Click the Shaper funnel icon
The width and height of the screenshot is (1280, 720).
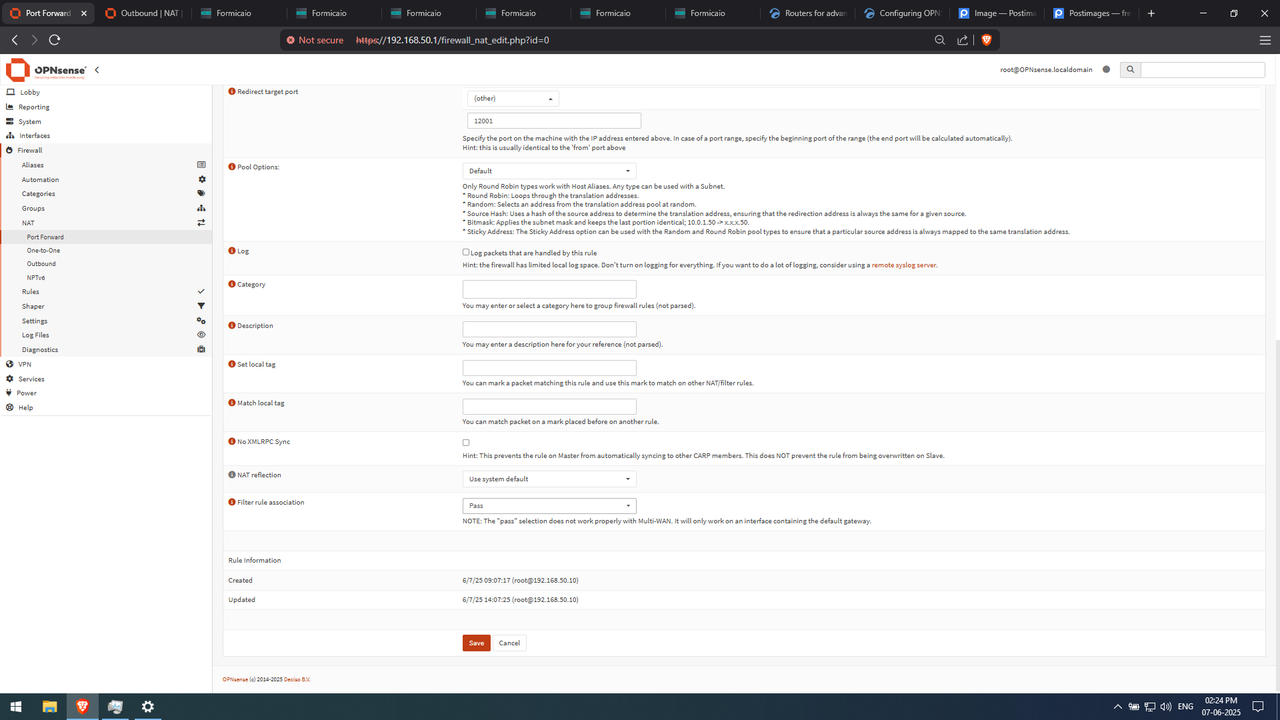click(201, 306)
